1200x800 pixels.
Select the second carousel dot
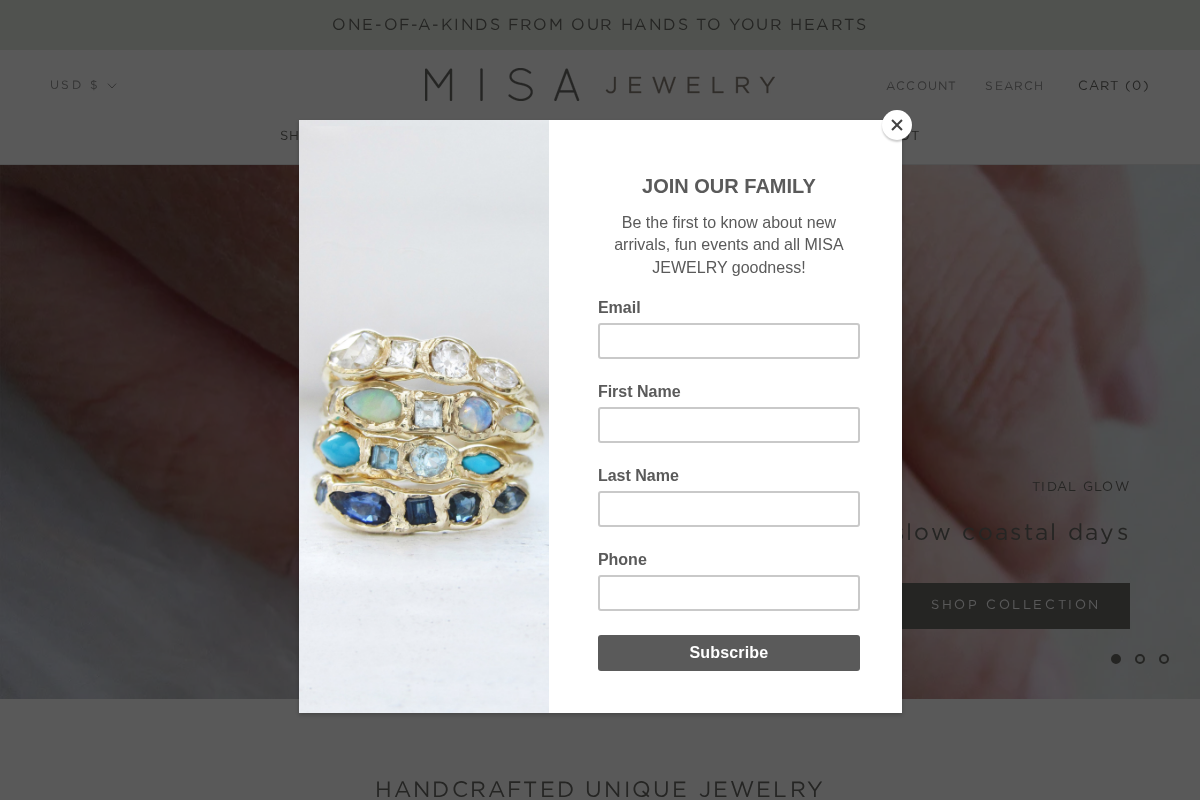[1140, 659]
